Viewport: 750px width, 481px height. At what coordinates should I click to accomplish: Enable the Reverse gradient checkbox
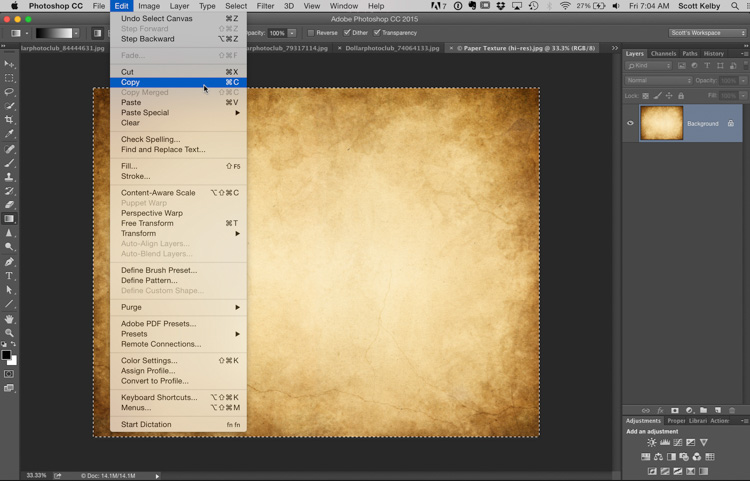(x=311, y=33)
